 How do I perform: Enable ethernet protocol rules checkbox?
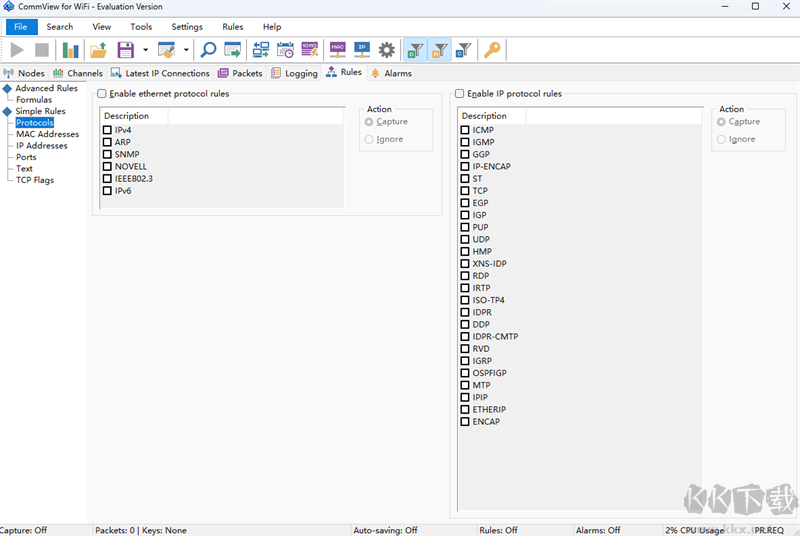tap(102, 94)
